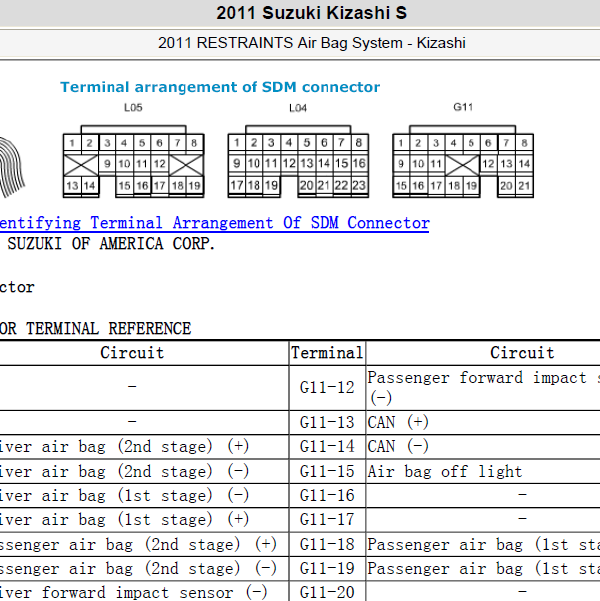Viewport: 600px width, 601px height.
Task: Open the Identifying Terminal Arrangement Of SDM Connector link
Action: click(x=214, y=223)
